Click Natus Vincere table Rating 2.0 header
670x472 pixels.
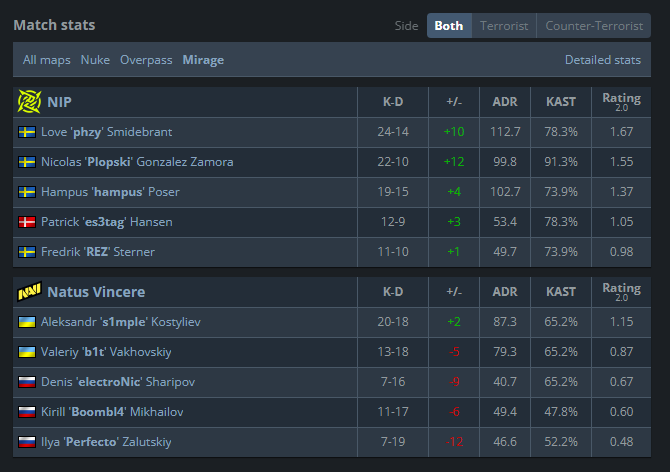click(622, 292)
